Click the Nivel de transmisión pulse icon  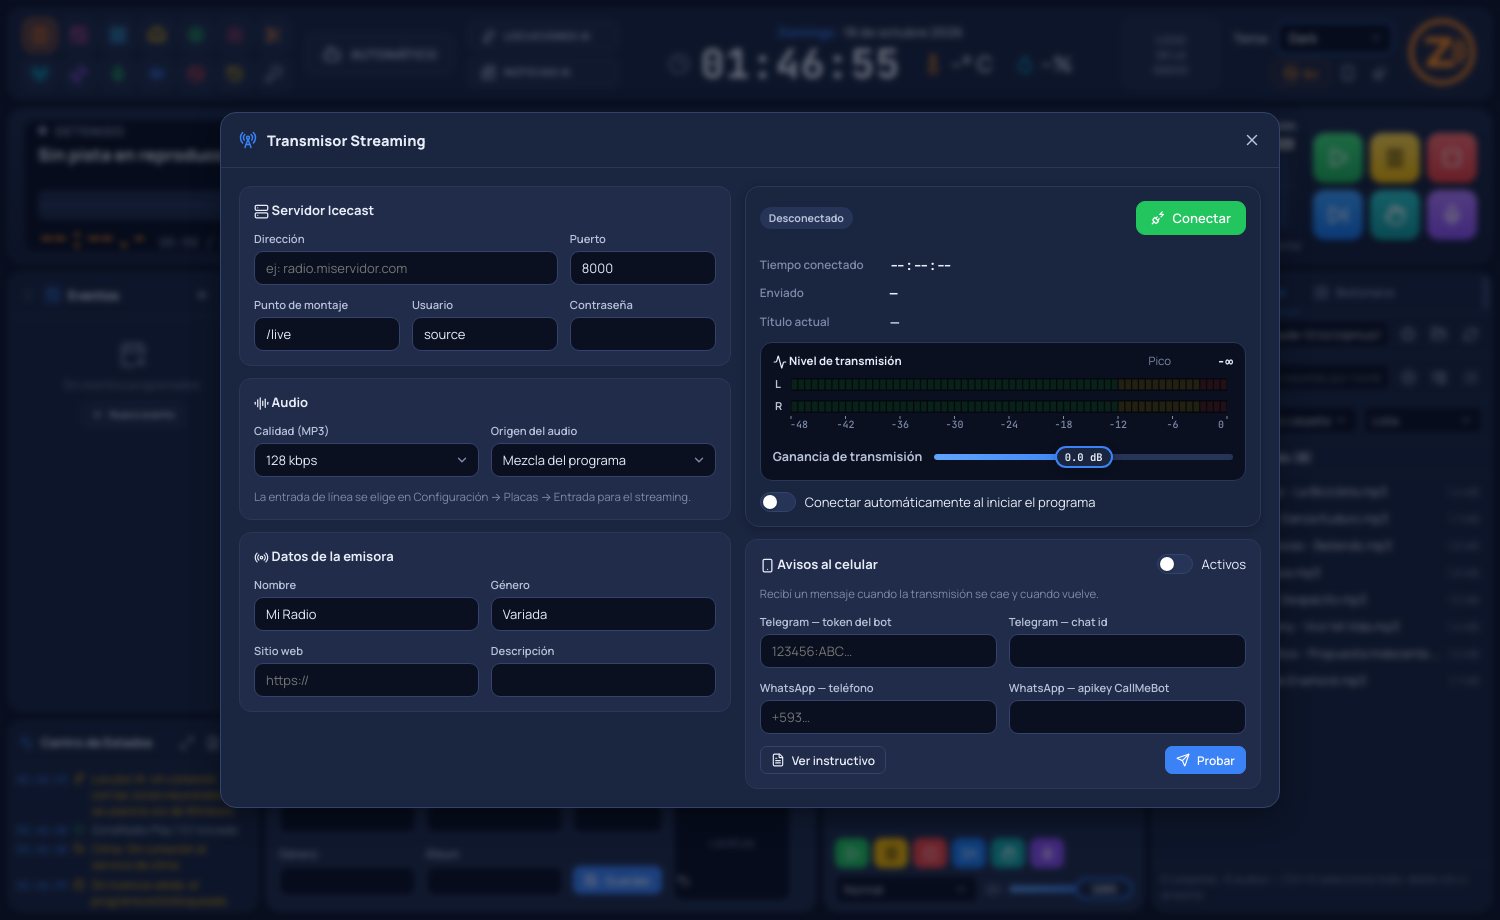coord(780,361)
